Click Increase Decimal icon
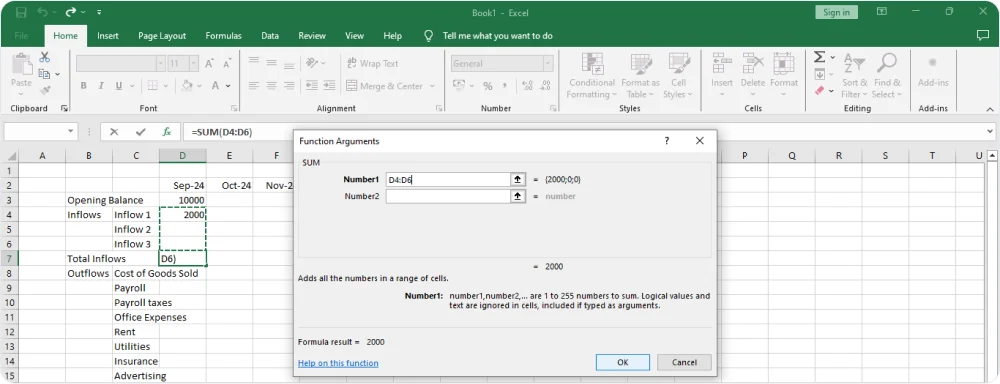This screenshot has width=1000, height=384. [x=527, y=85]
